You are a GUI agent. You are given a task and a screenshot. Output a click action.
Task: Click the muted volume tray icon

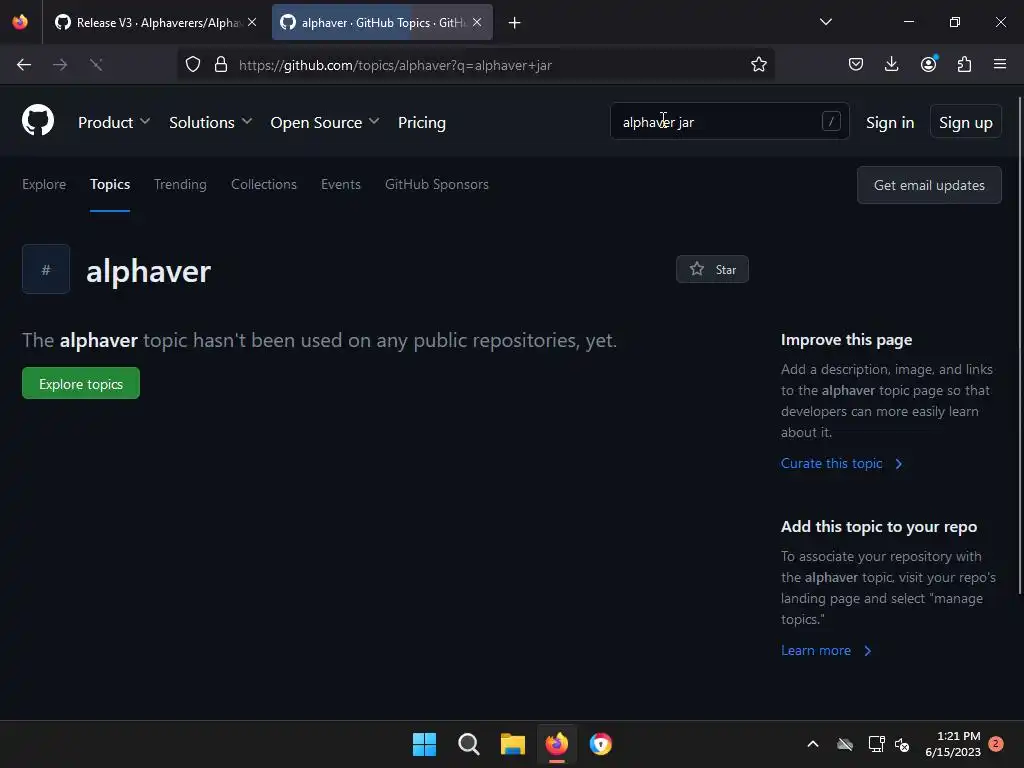(903, 744)
